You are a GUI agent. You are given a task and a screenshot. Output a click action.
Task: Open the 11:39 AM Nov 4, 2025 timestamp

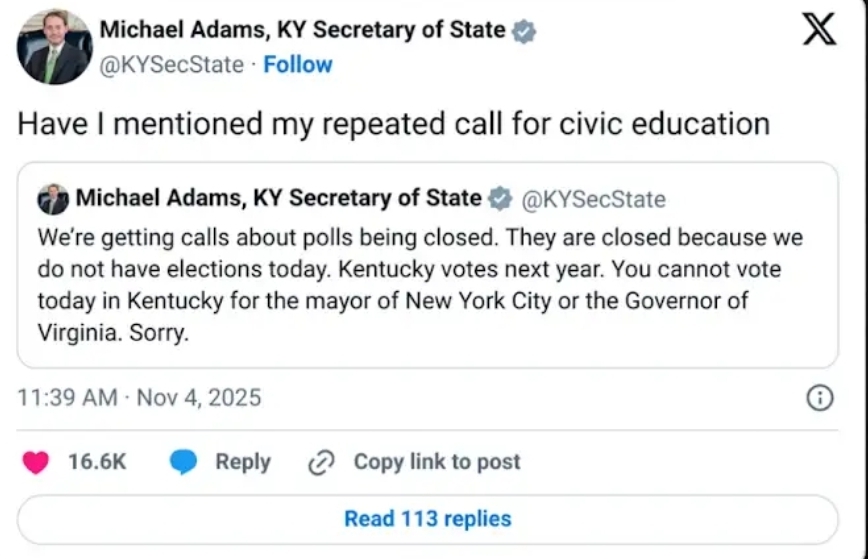pyautogui.click(x=140, y=397)
